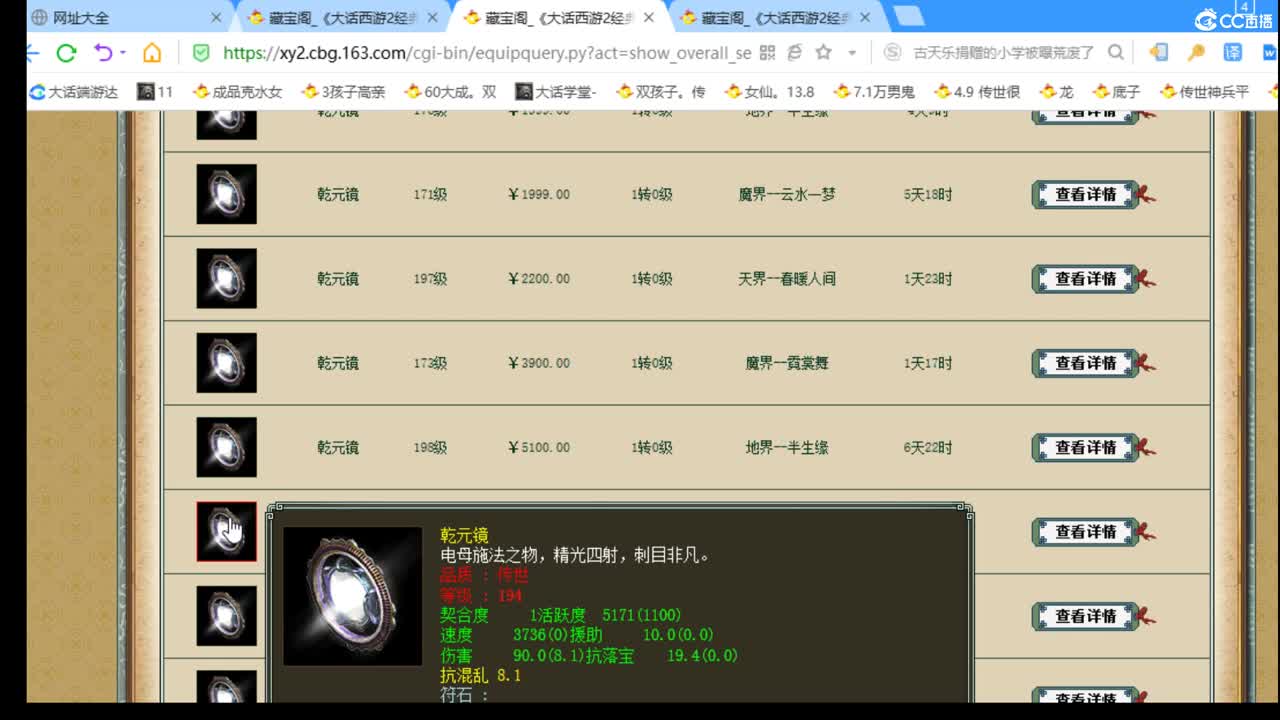Close the last 藏宝阁 tab
The image size is (1280, 720).
[x=865, y=18]
